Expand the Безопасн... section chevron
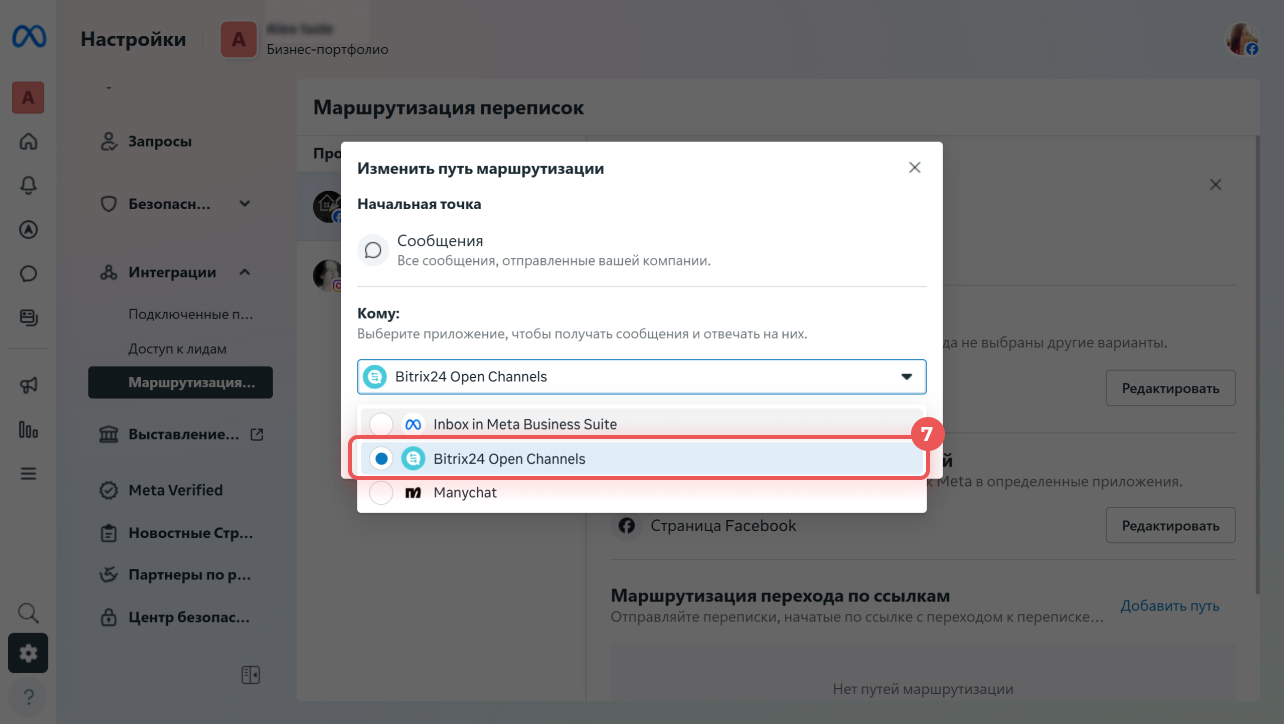 click(245, 203)
